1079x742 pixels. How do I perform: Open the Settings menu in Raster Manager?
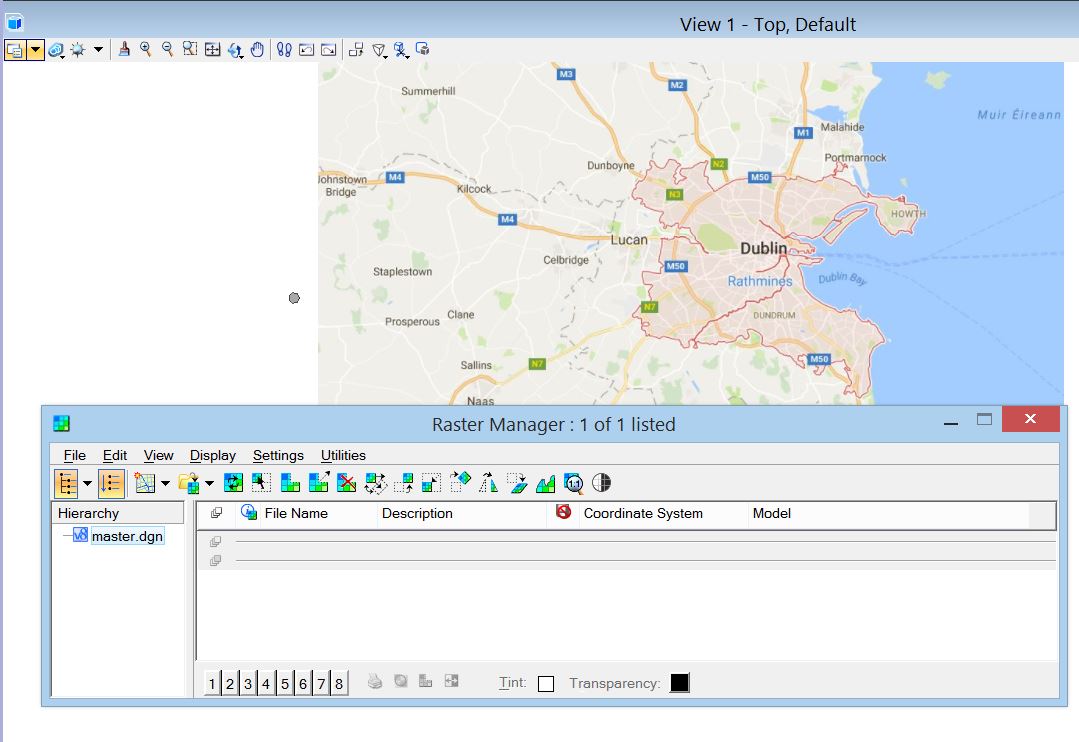tap(278, 456)
